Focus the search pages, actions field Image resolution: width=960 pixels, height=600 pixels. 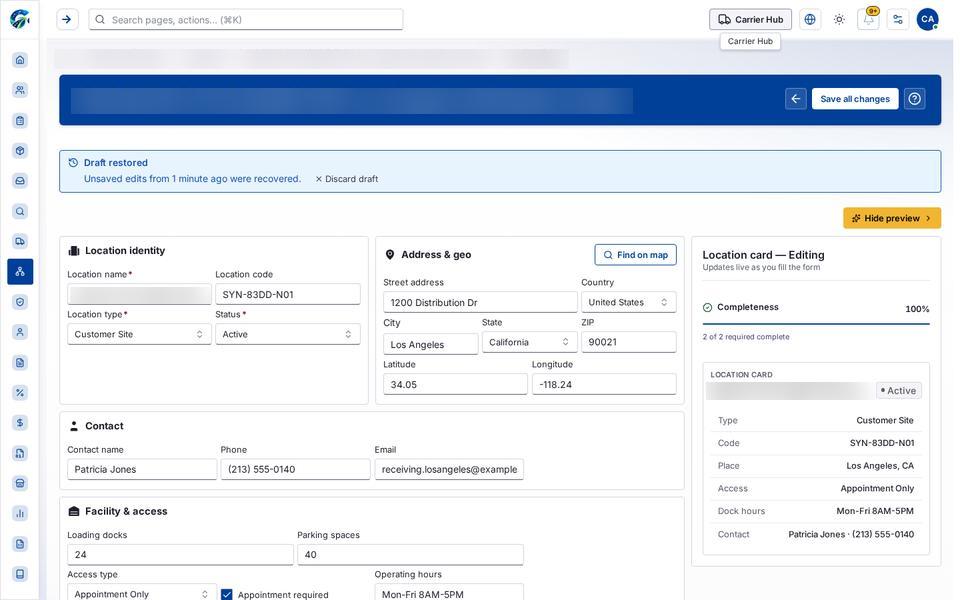pos(246,20)
